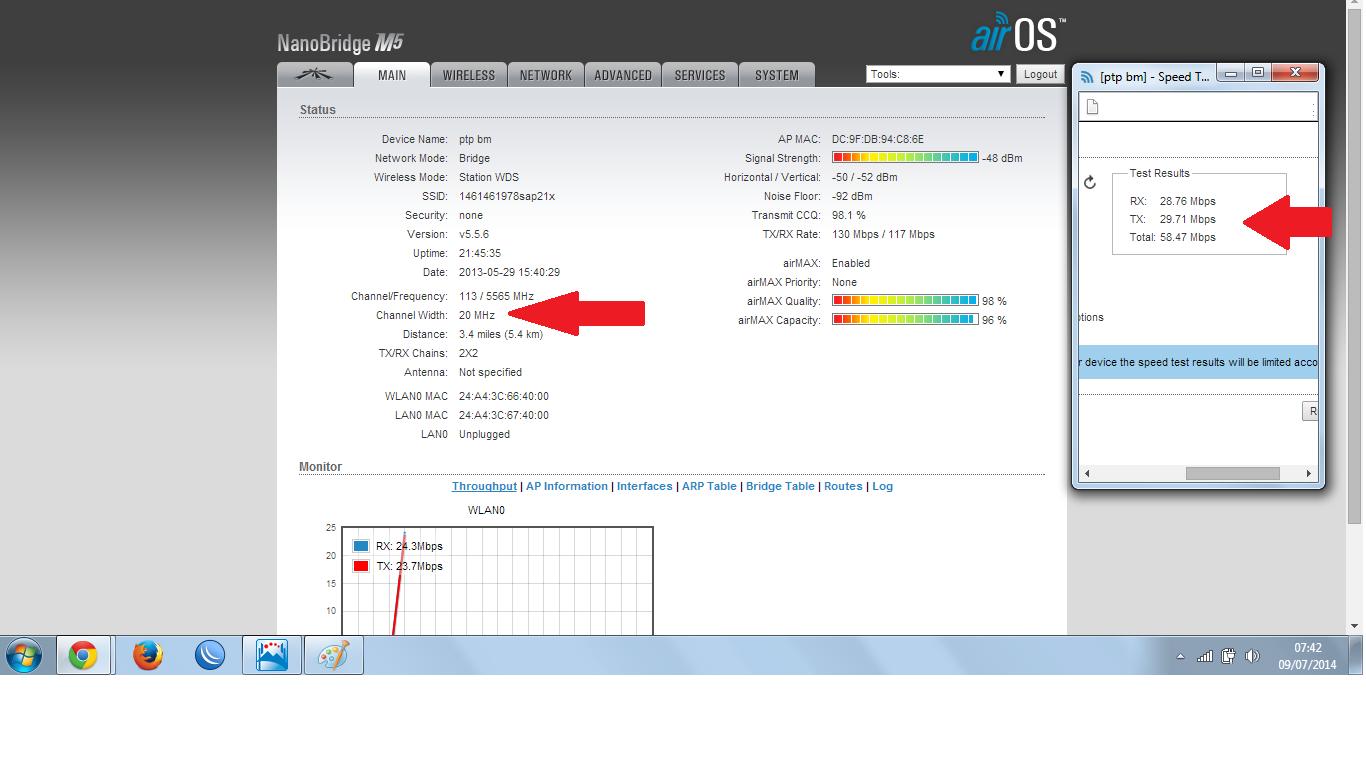Open the blue mountain app on taskbar

pos(272,656)
